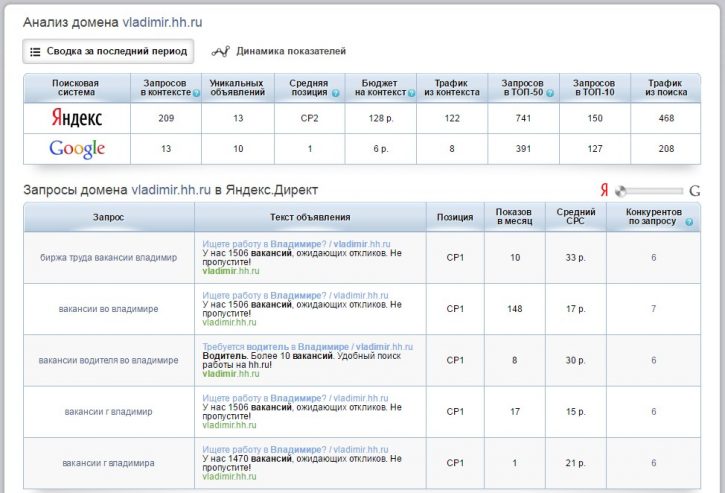The width and height of the screenshot is (725, 493).
Task: Open vladimir.hh.ru link in Запросы домена heading
Action: coord(171,190)
